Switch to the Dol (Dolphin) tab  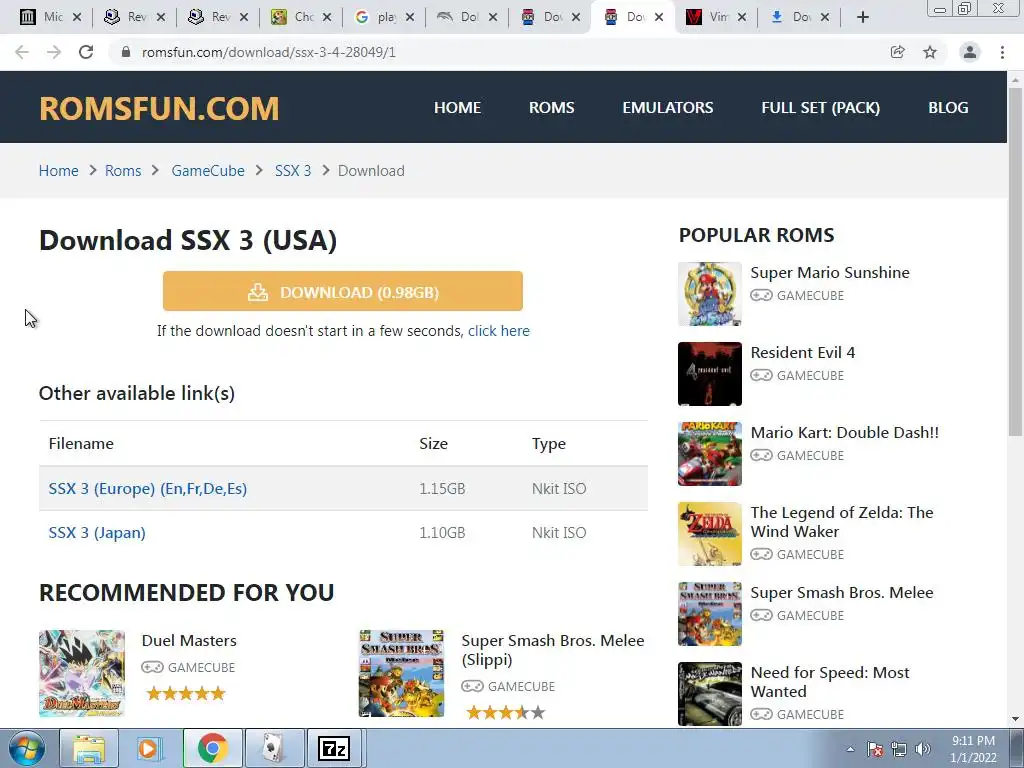pos(466,17)
